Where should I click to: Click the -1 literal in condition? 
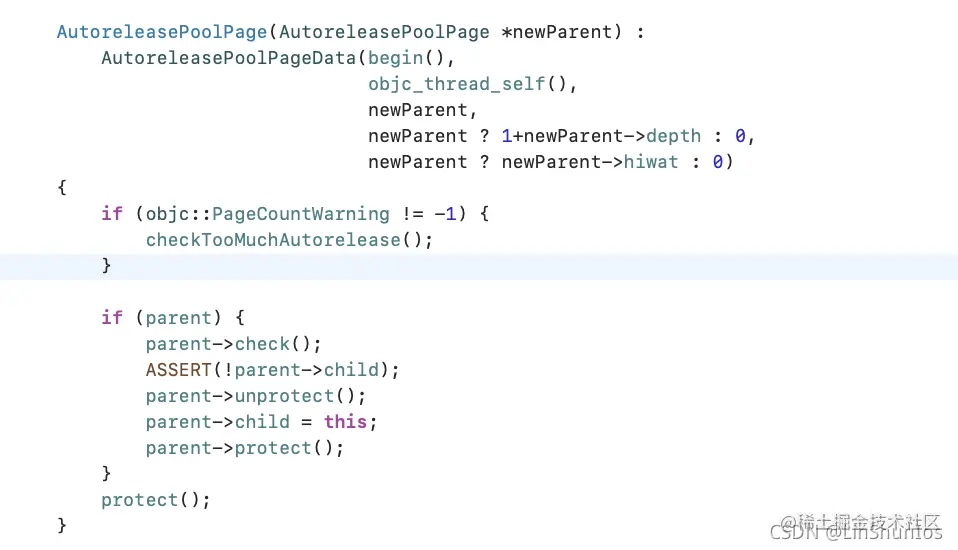point(445,214)
